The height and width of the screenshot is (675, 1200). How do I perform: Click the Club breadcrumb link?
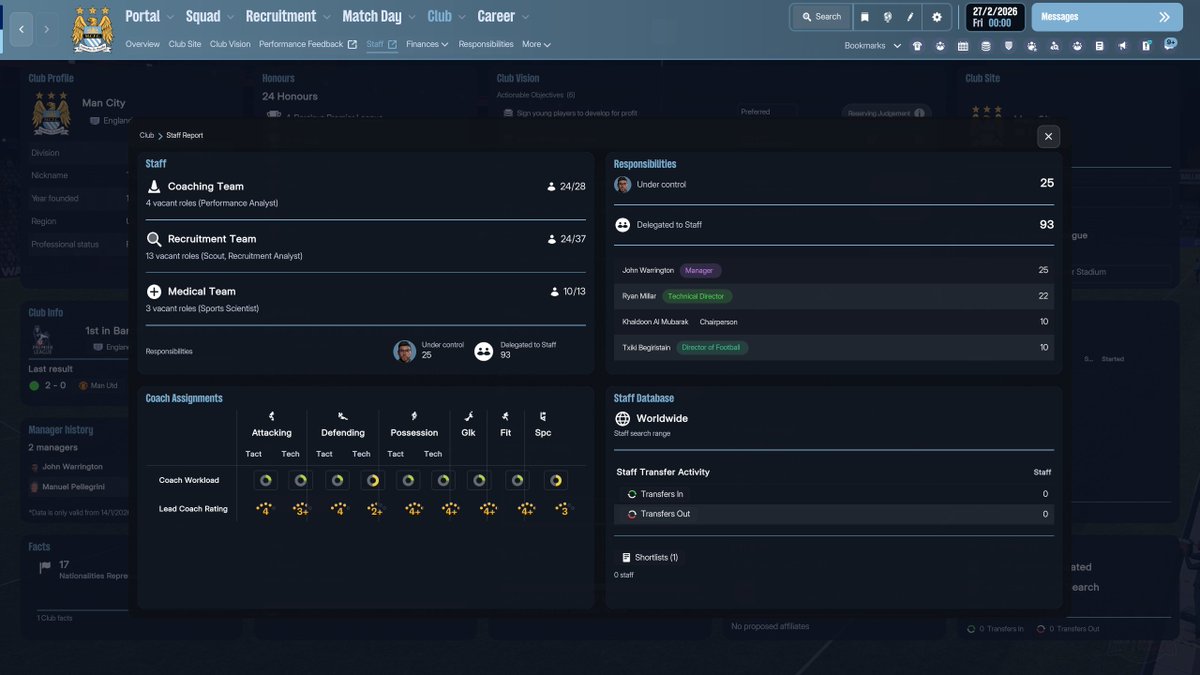coord(147,135)
